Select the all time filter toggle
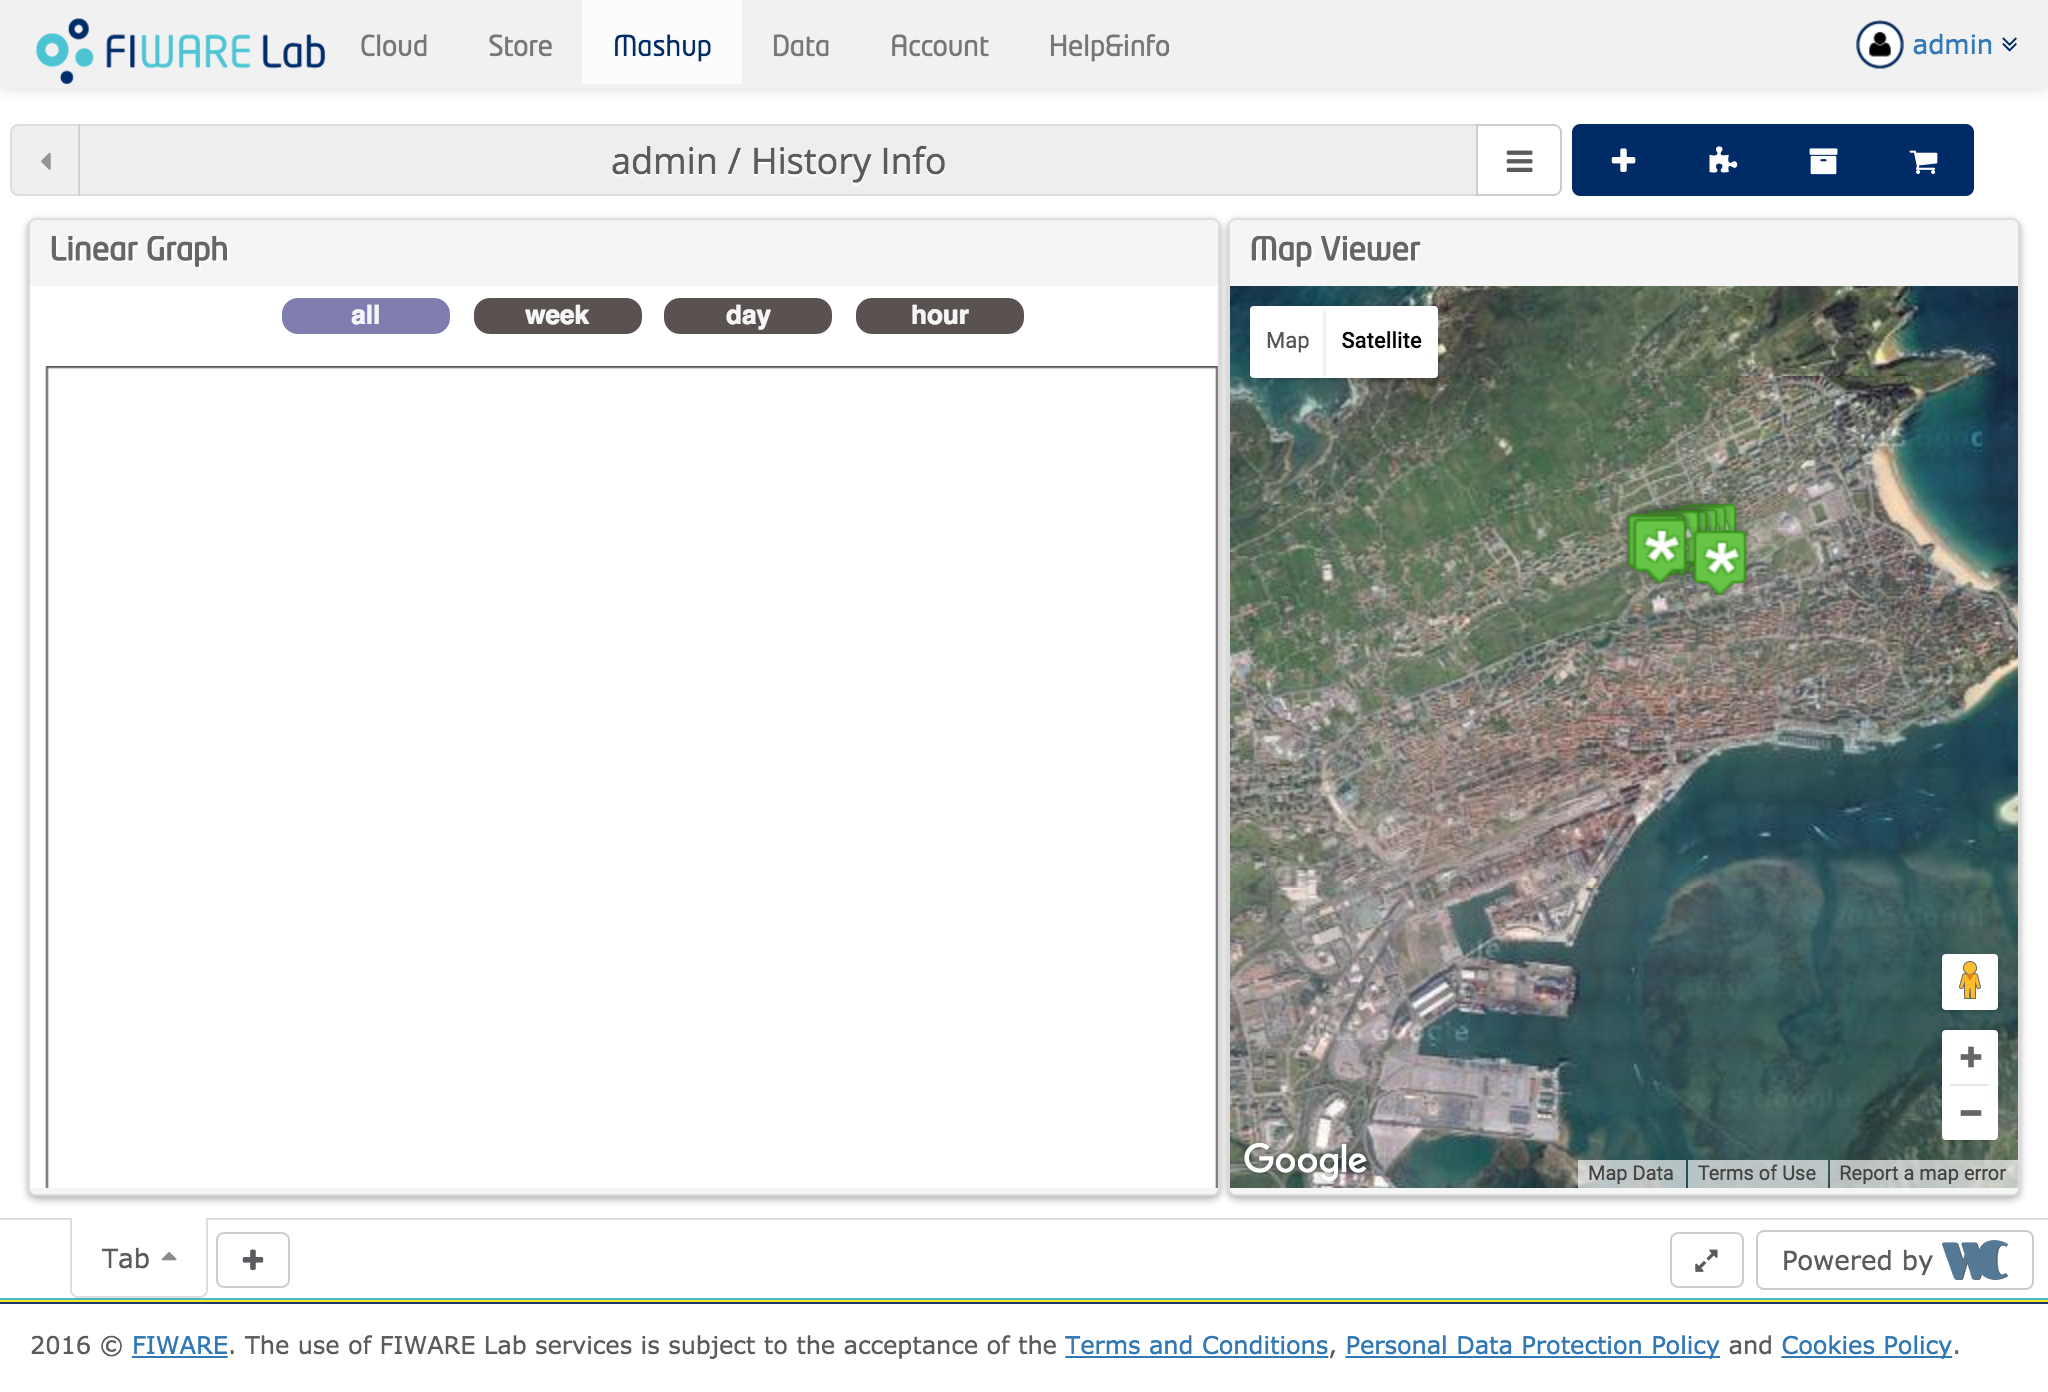This screenshot has height=1392, width=2048. coord(365,315)
